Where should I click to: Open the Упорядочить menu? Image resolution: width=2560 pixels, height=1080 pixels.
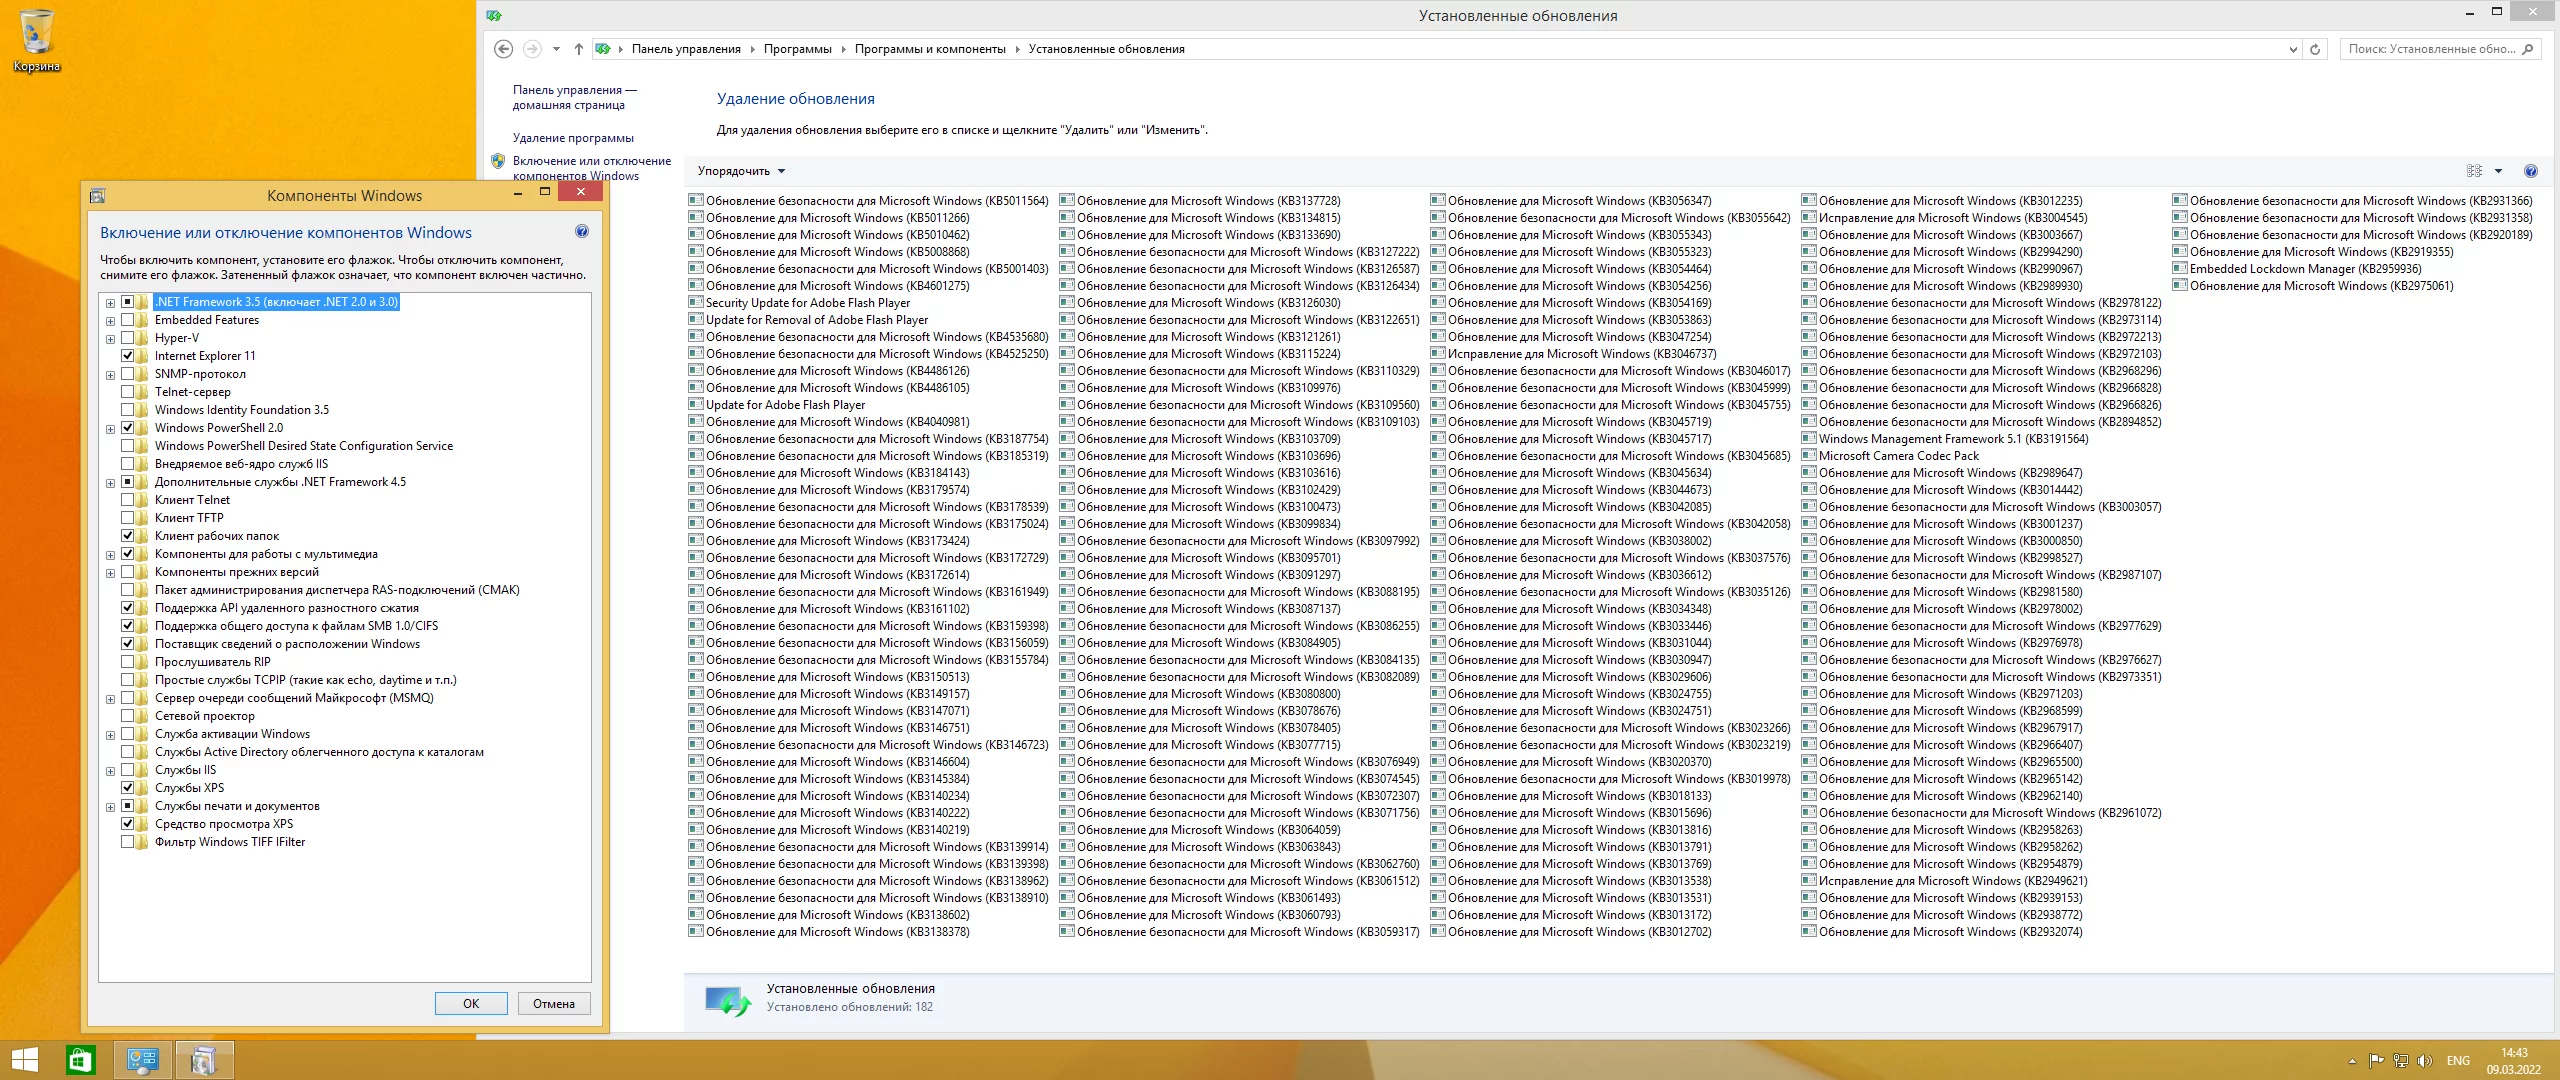(x=741, y=171)
